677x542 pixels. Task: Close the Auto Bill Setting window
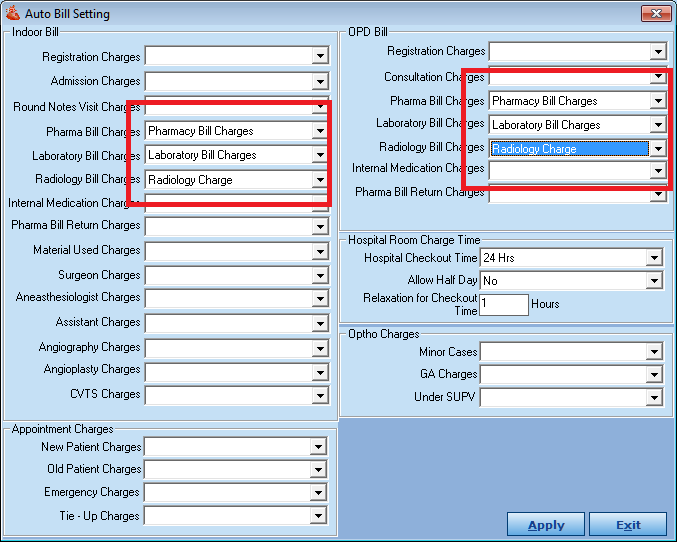(x=655, y=14)
